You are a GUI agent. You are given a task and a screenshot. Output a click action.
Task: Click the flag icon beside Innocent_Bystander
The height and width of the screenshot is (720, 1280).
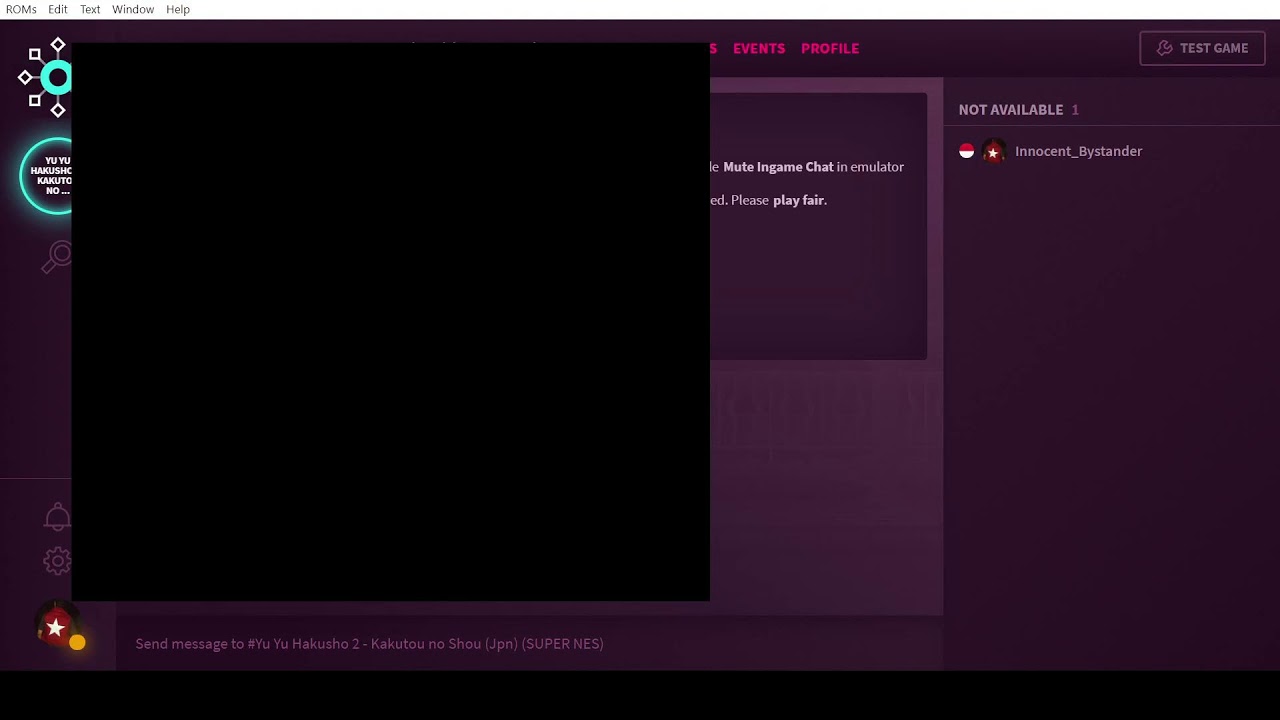click(x=967, y=151)
